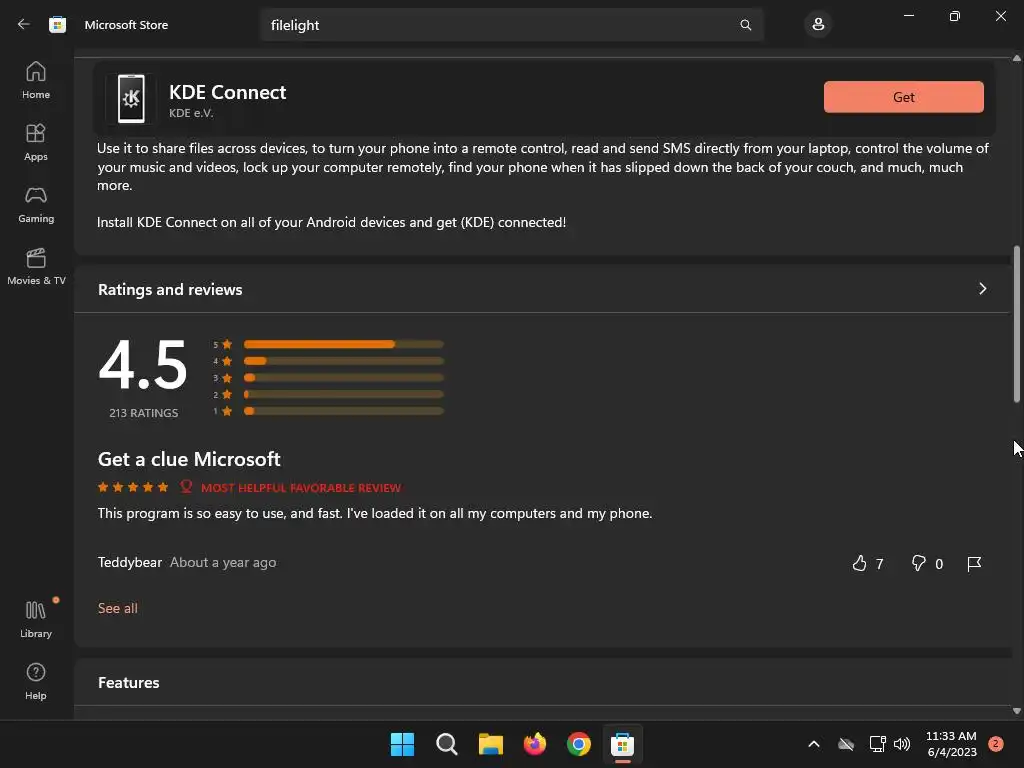Open notification badge showing 2
The image size is (1024, 768).
point(996,744)
